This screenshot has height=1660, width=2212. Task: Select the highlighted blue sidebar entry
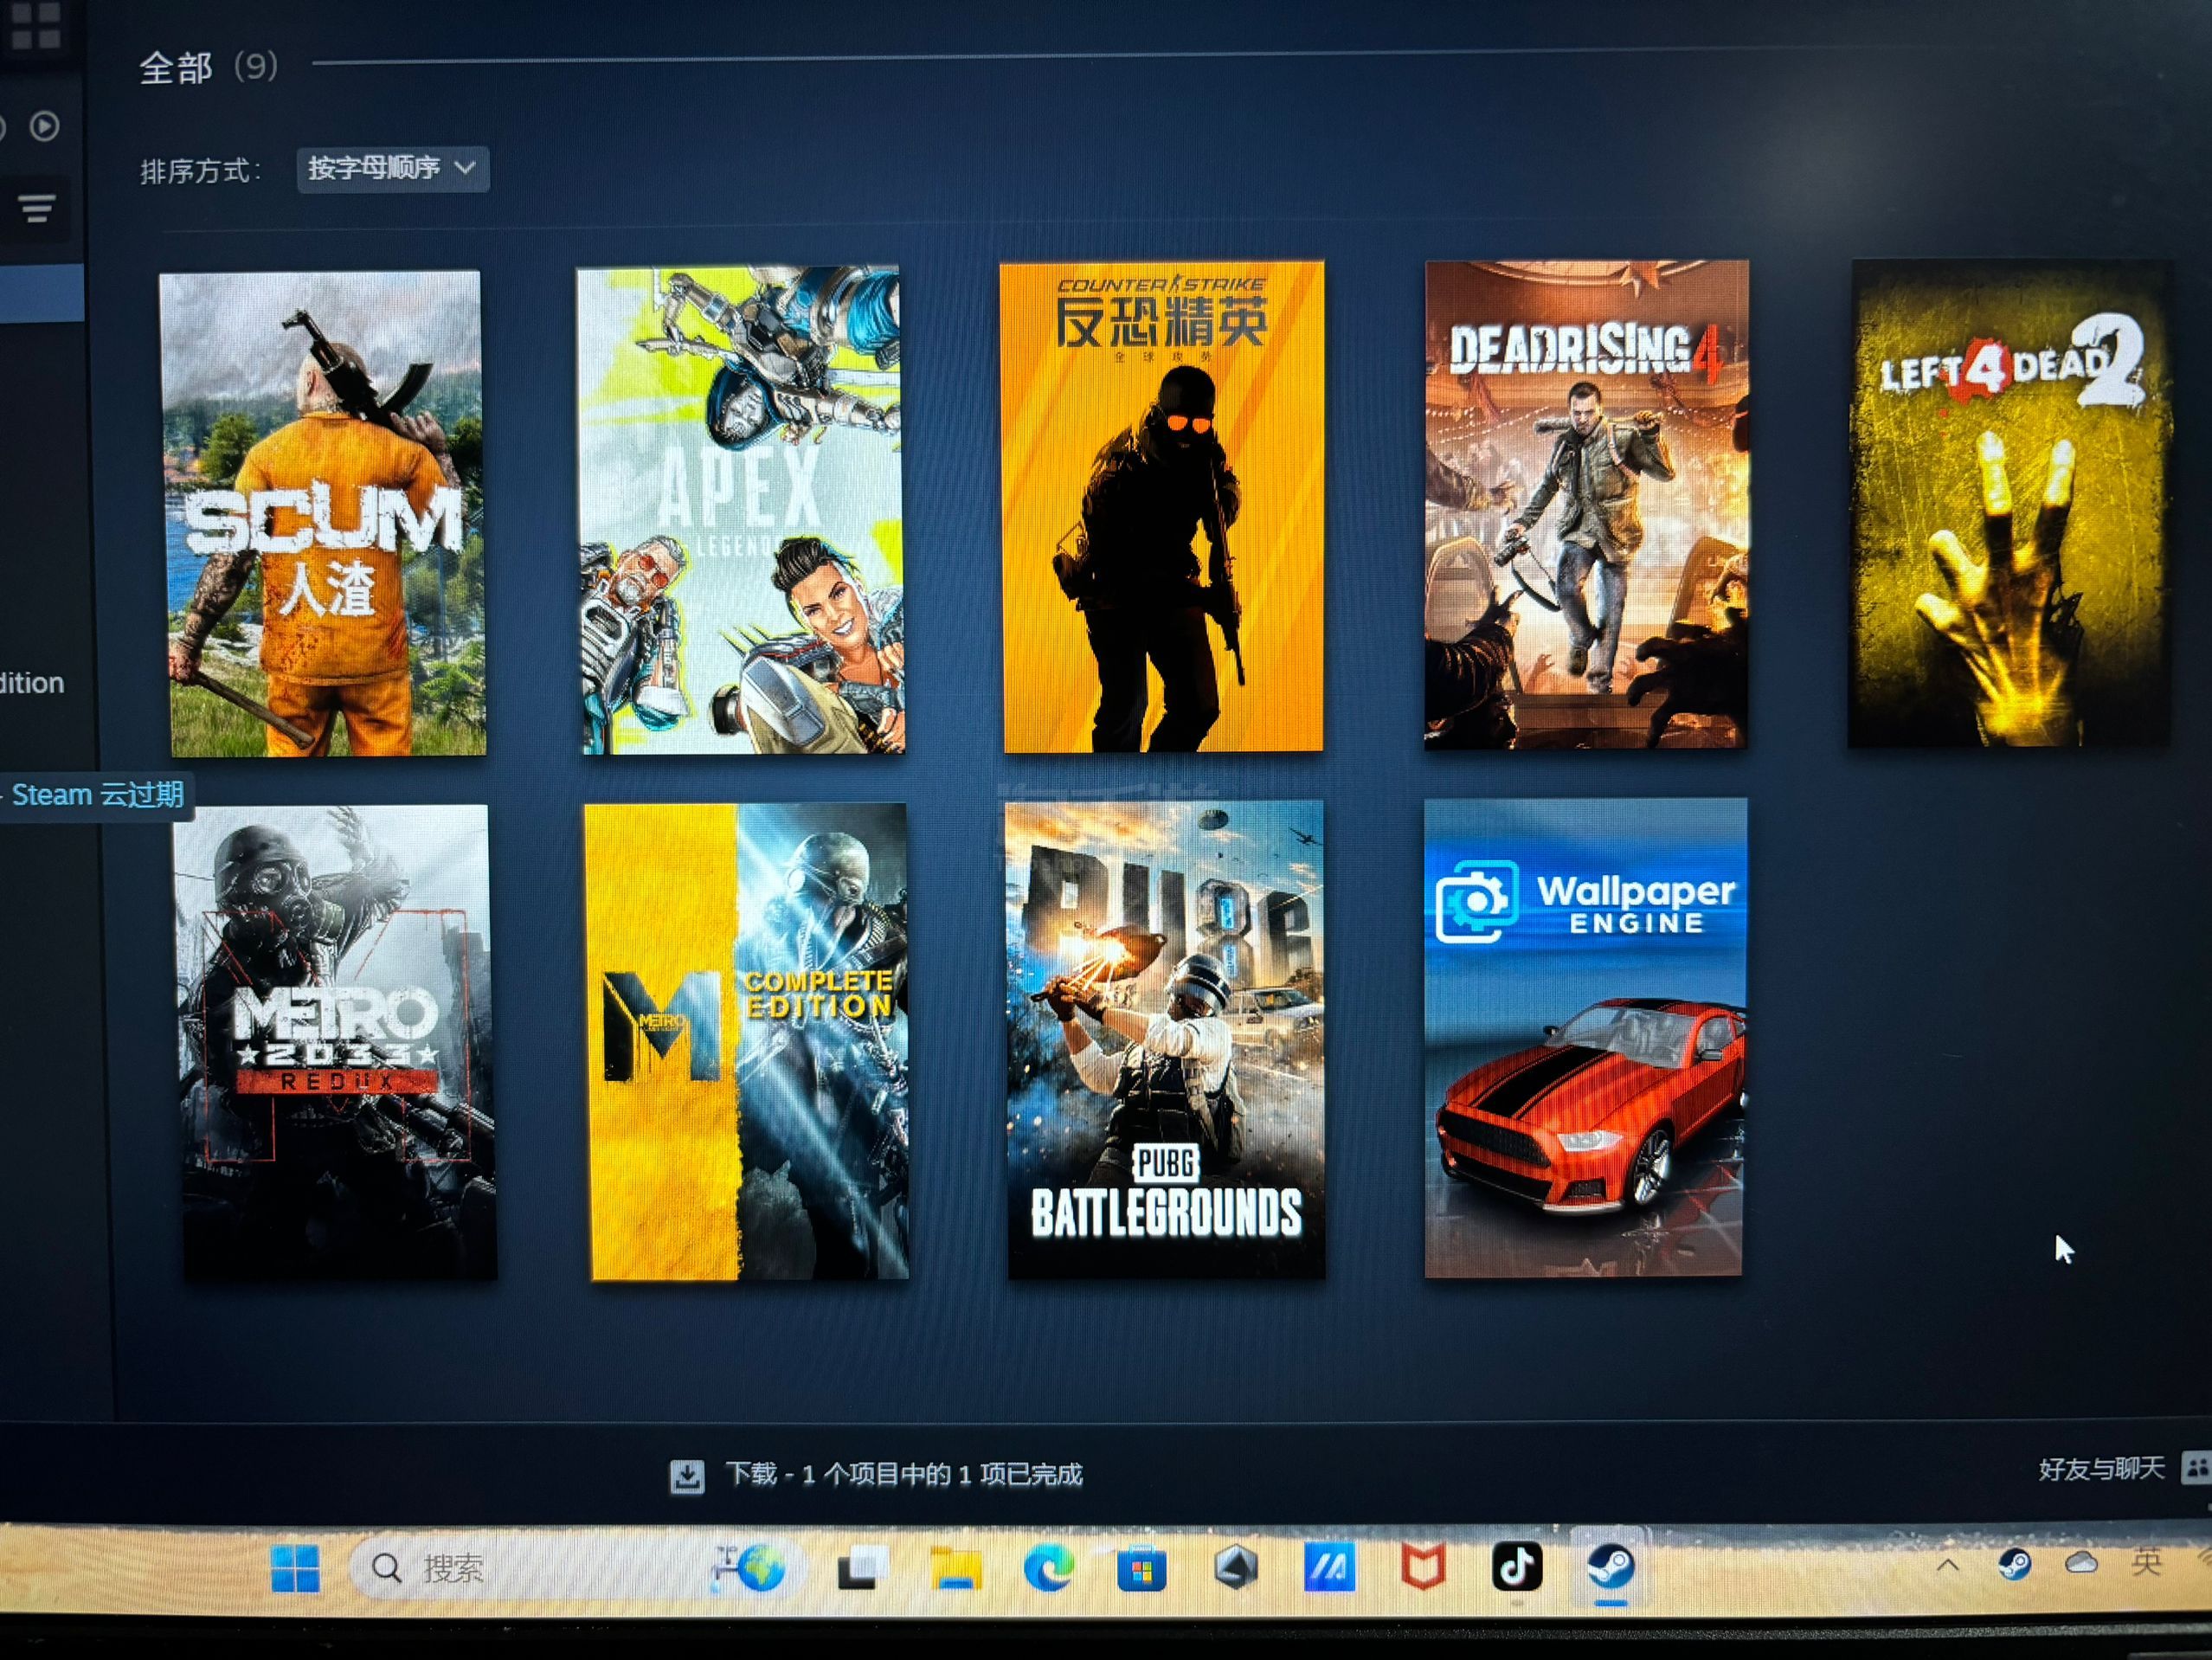(42, 293)
